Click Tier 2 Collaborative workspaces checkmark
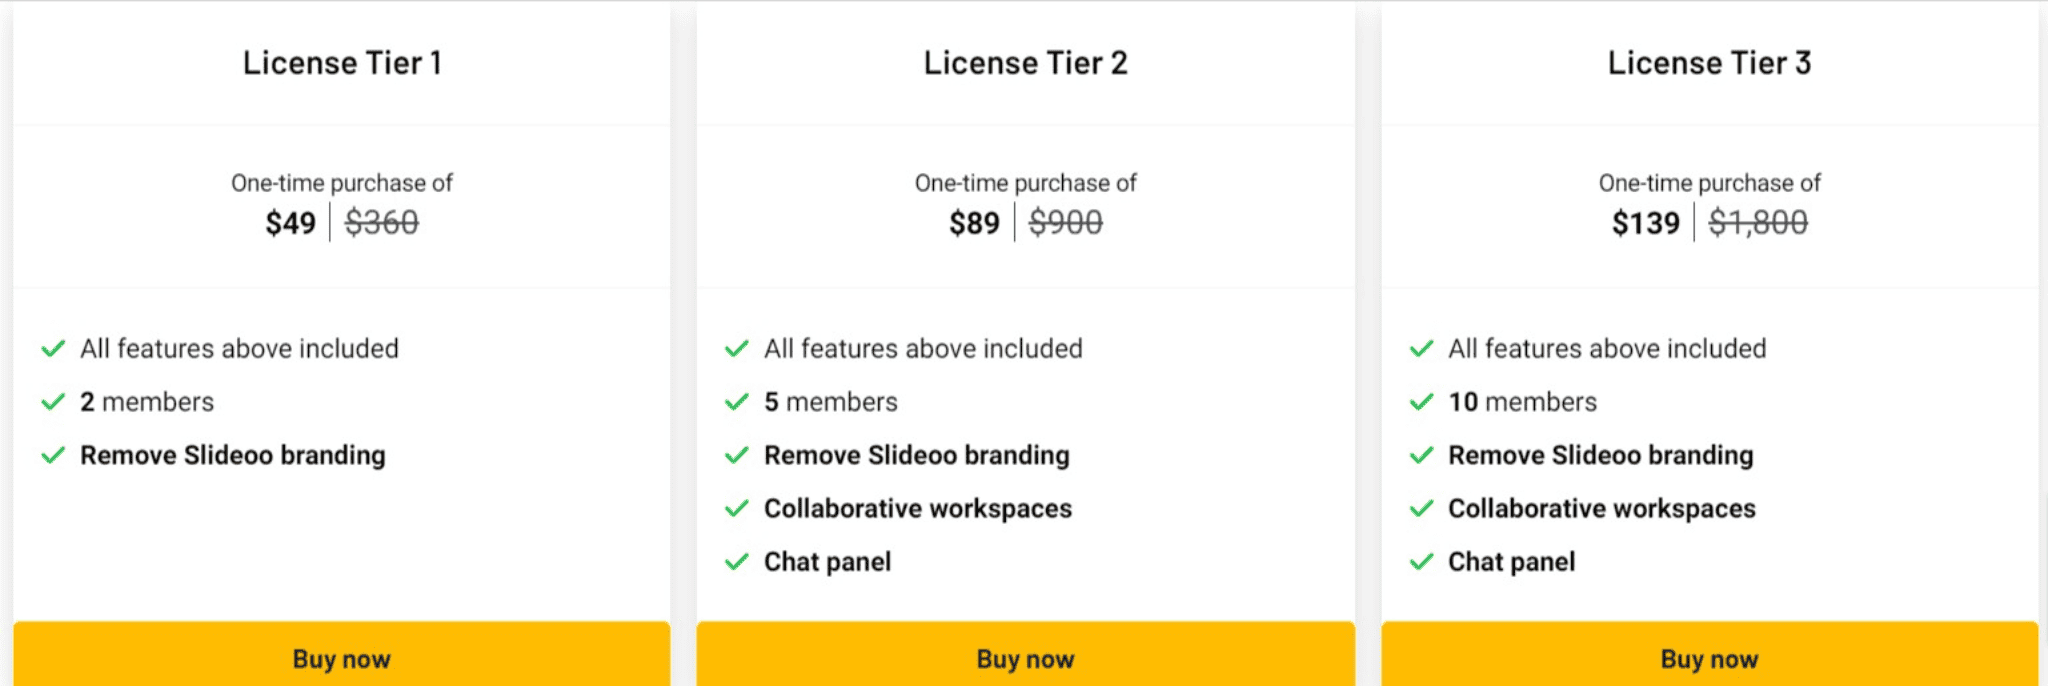Image resolution: width=2048 pixels, height=686 pixels. (x=737, y=509)
